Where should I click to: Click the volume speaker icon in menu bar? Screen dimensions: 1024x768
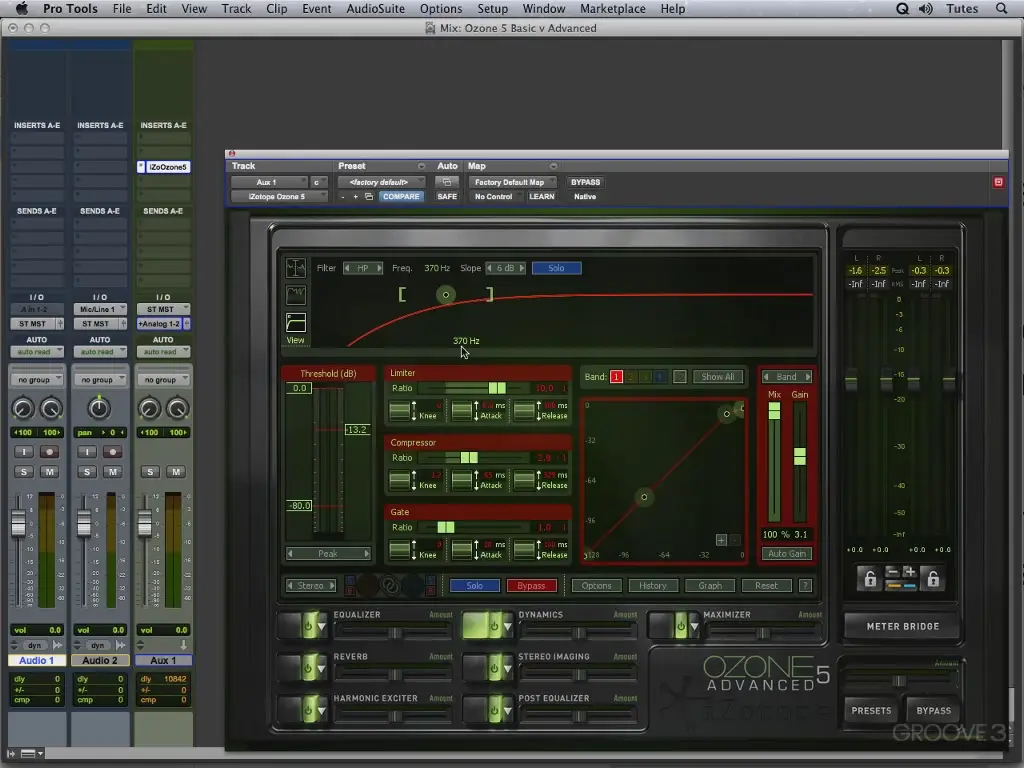[x=925, y=8]
